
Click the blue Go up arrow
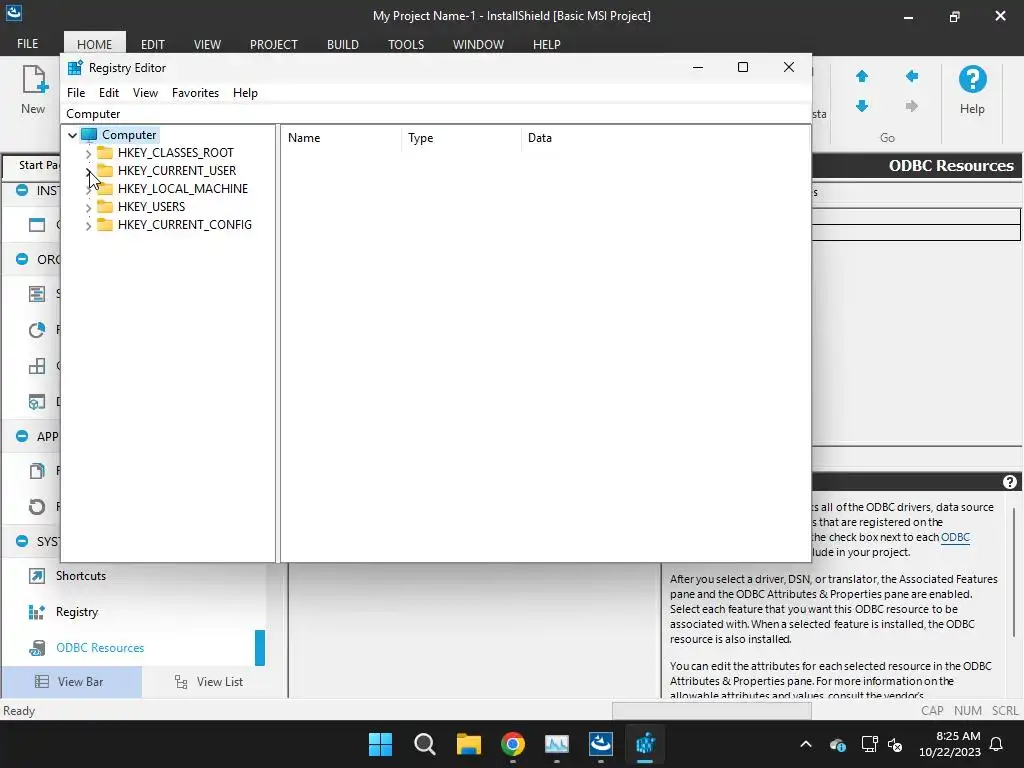click(x=861, y=76)
